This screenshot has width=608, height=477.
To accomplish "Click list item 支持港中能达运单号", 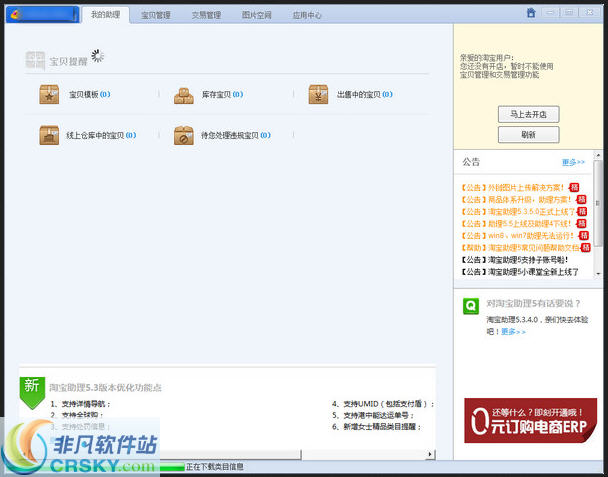I will pyautogui.click(x=373, y=415).
